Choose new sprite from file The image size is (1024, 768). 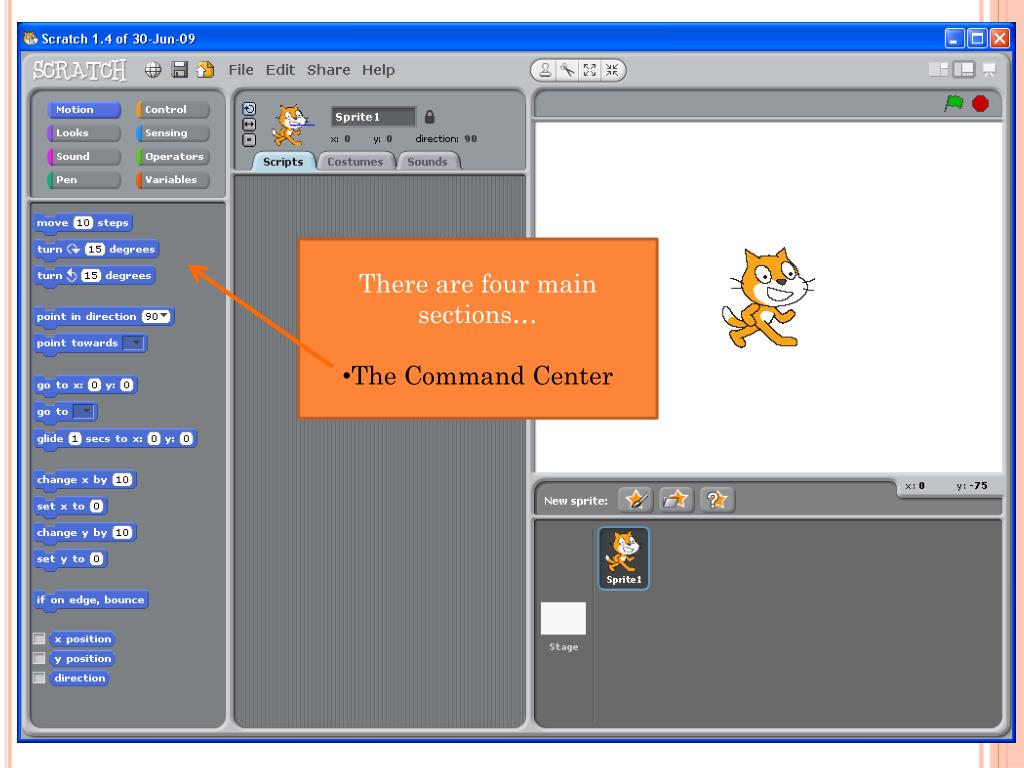(676, 500)
